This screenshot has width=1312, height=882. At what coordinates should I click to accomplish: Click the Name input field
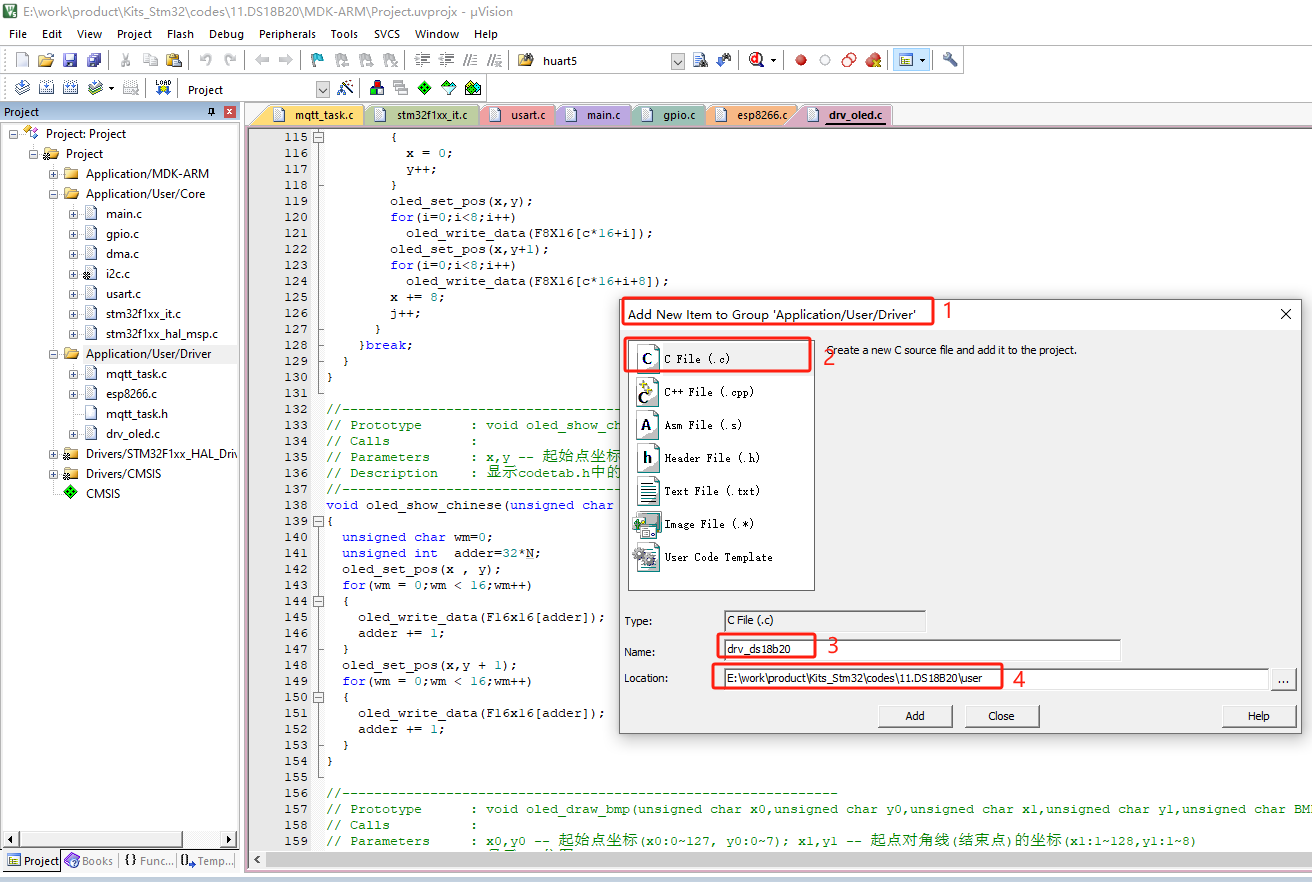click(x=922, y=650)
